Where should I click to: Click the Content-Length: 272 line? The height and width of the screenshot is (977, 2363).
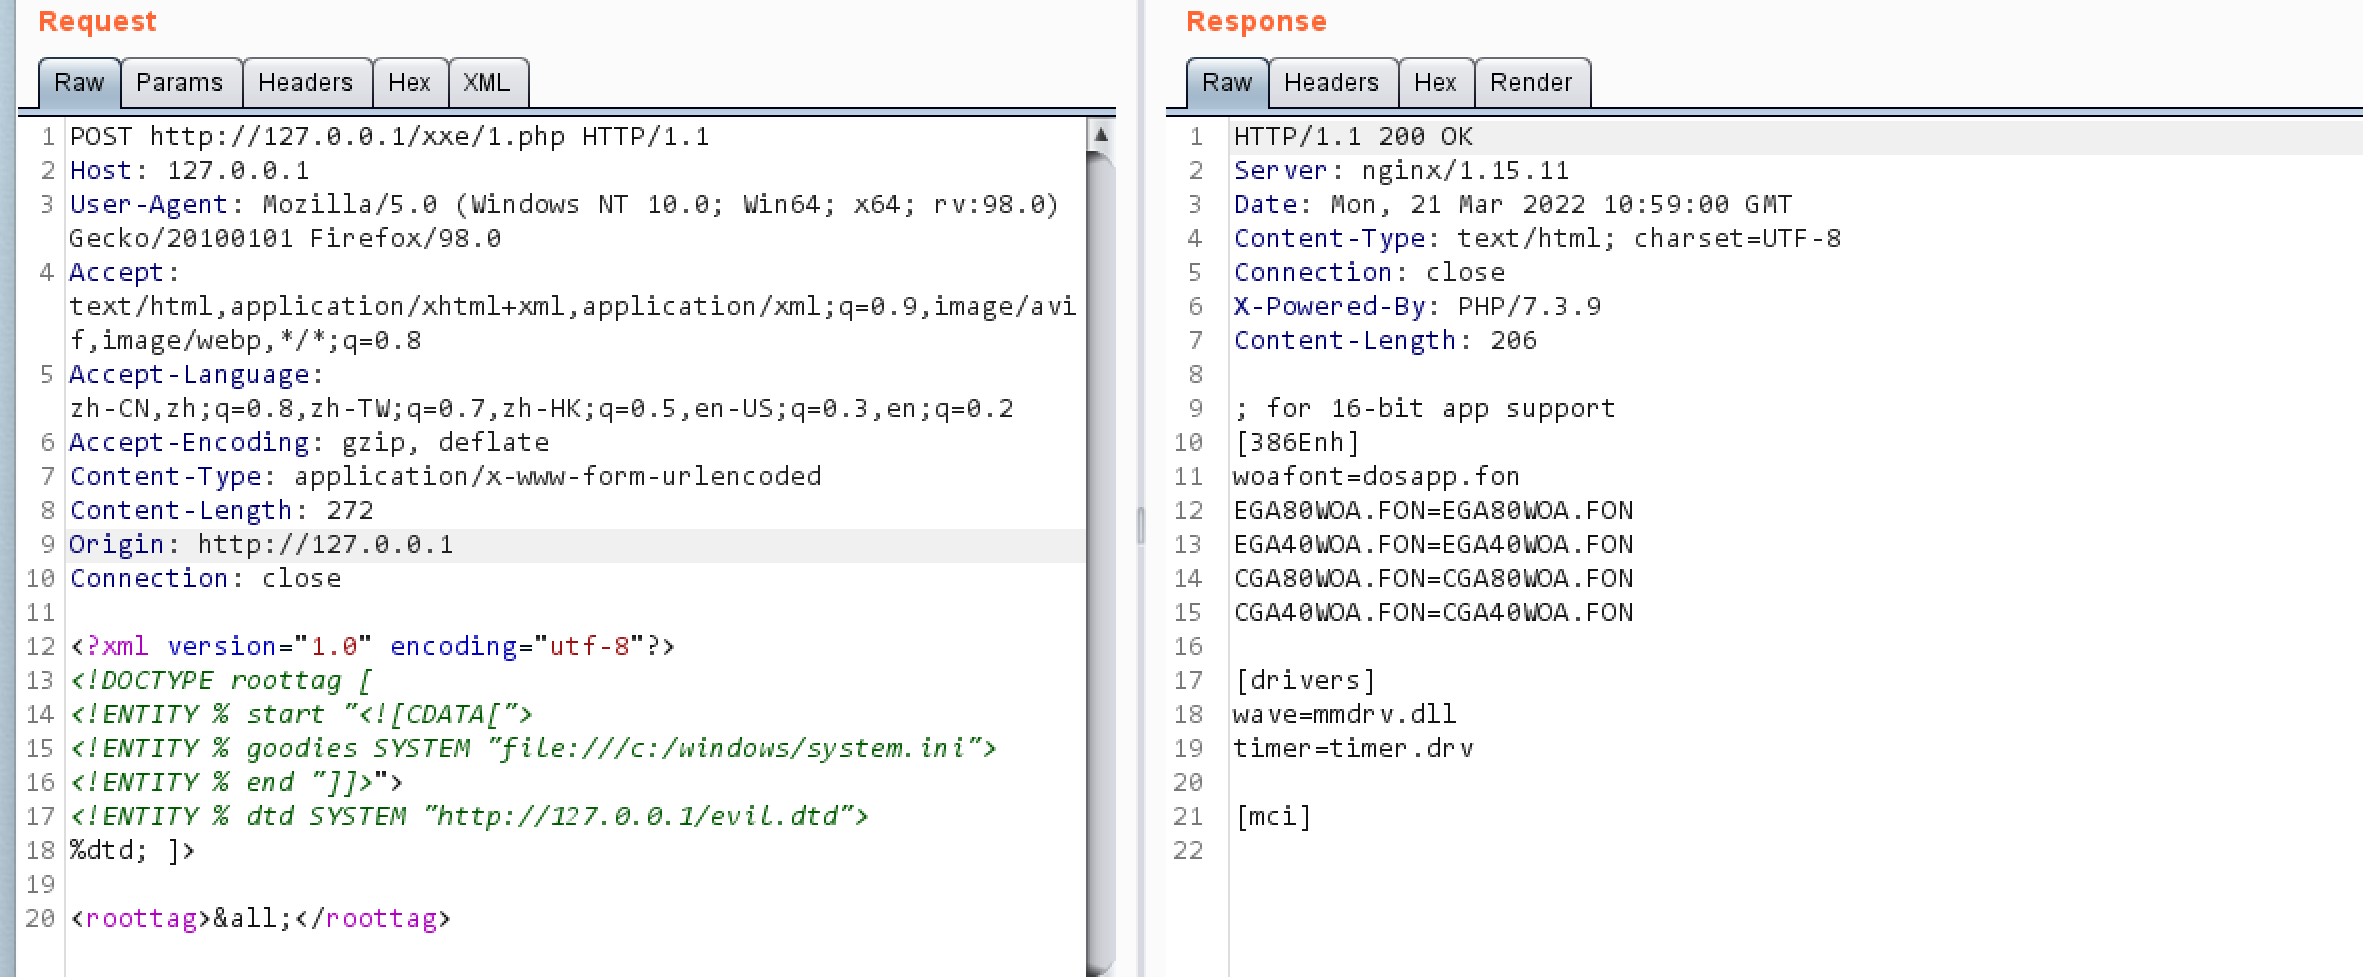coord(221,511)
